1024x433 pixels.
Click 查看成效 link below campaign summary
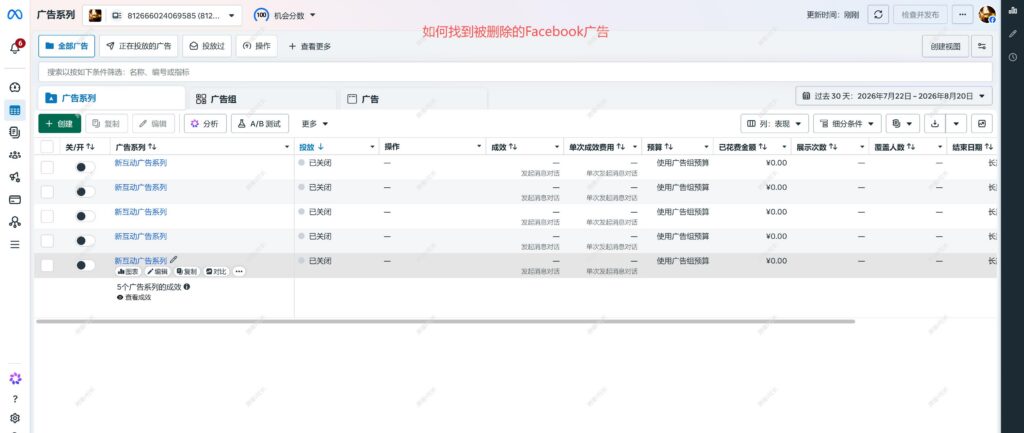(134, 297)
